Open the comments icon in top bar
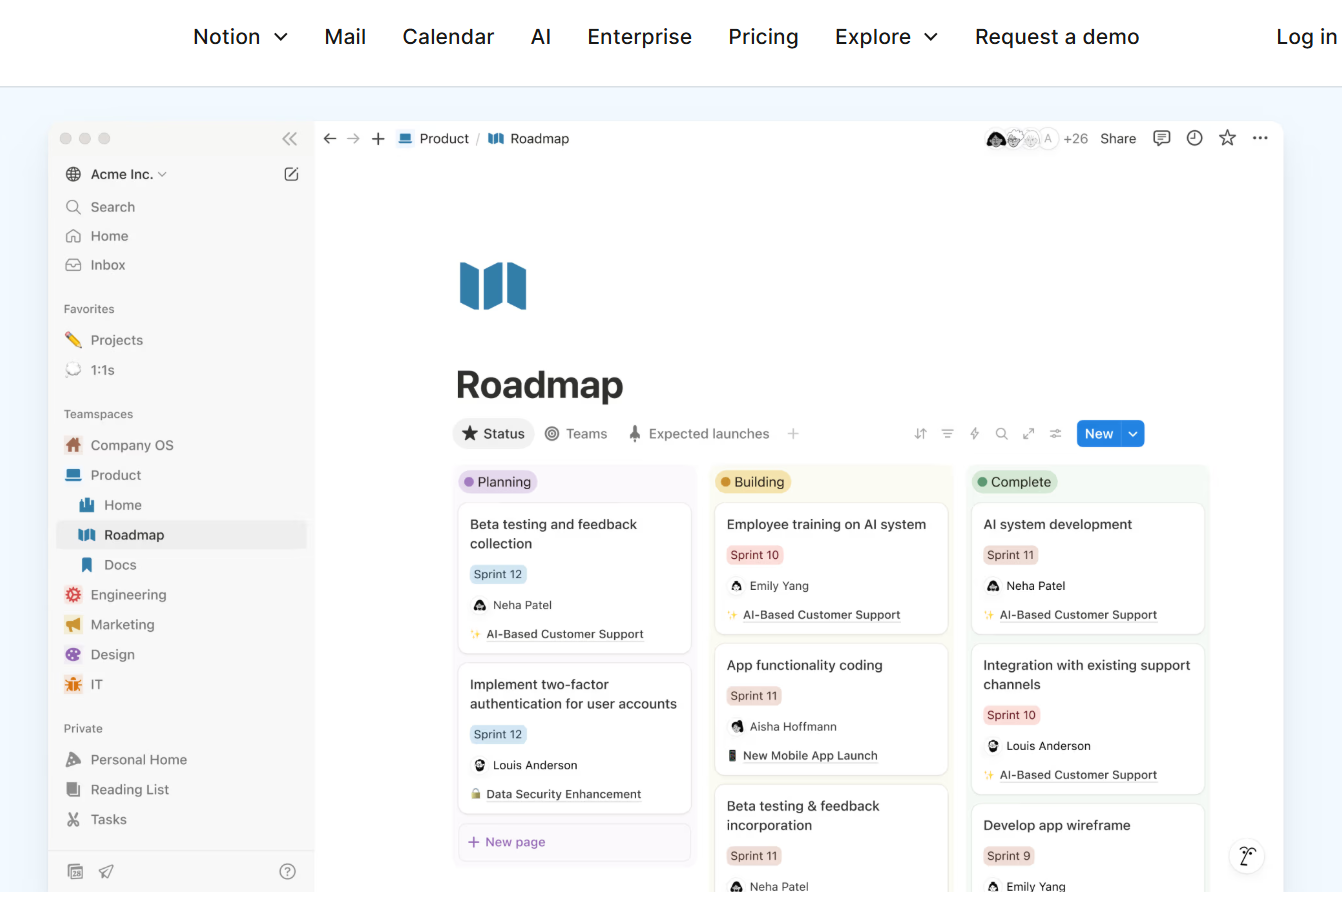 1161,138
